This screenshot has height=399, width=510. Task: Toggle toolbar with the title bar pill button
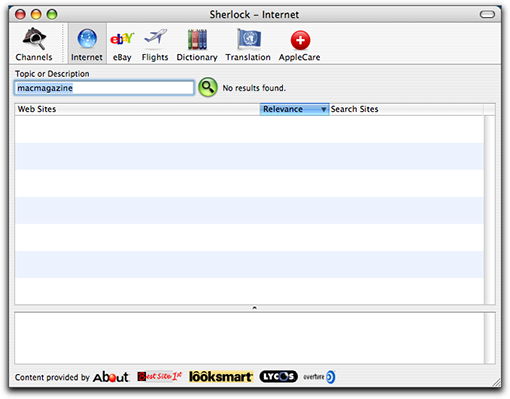coord(487,14)
